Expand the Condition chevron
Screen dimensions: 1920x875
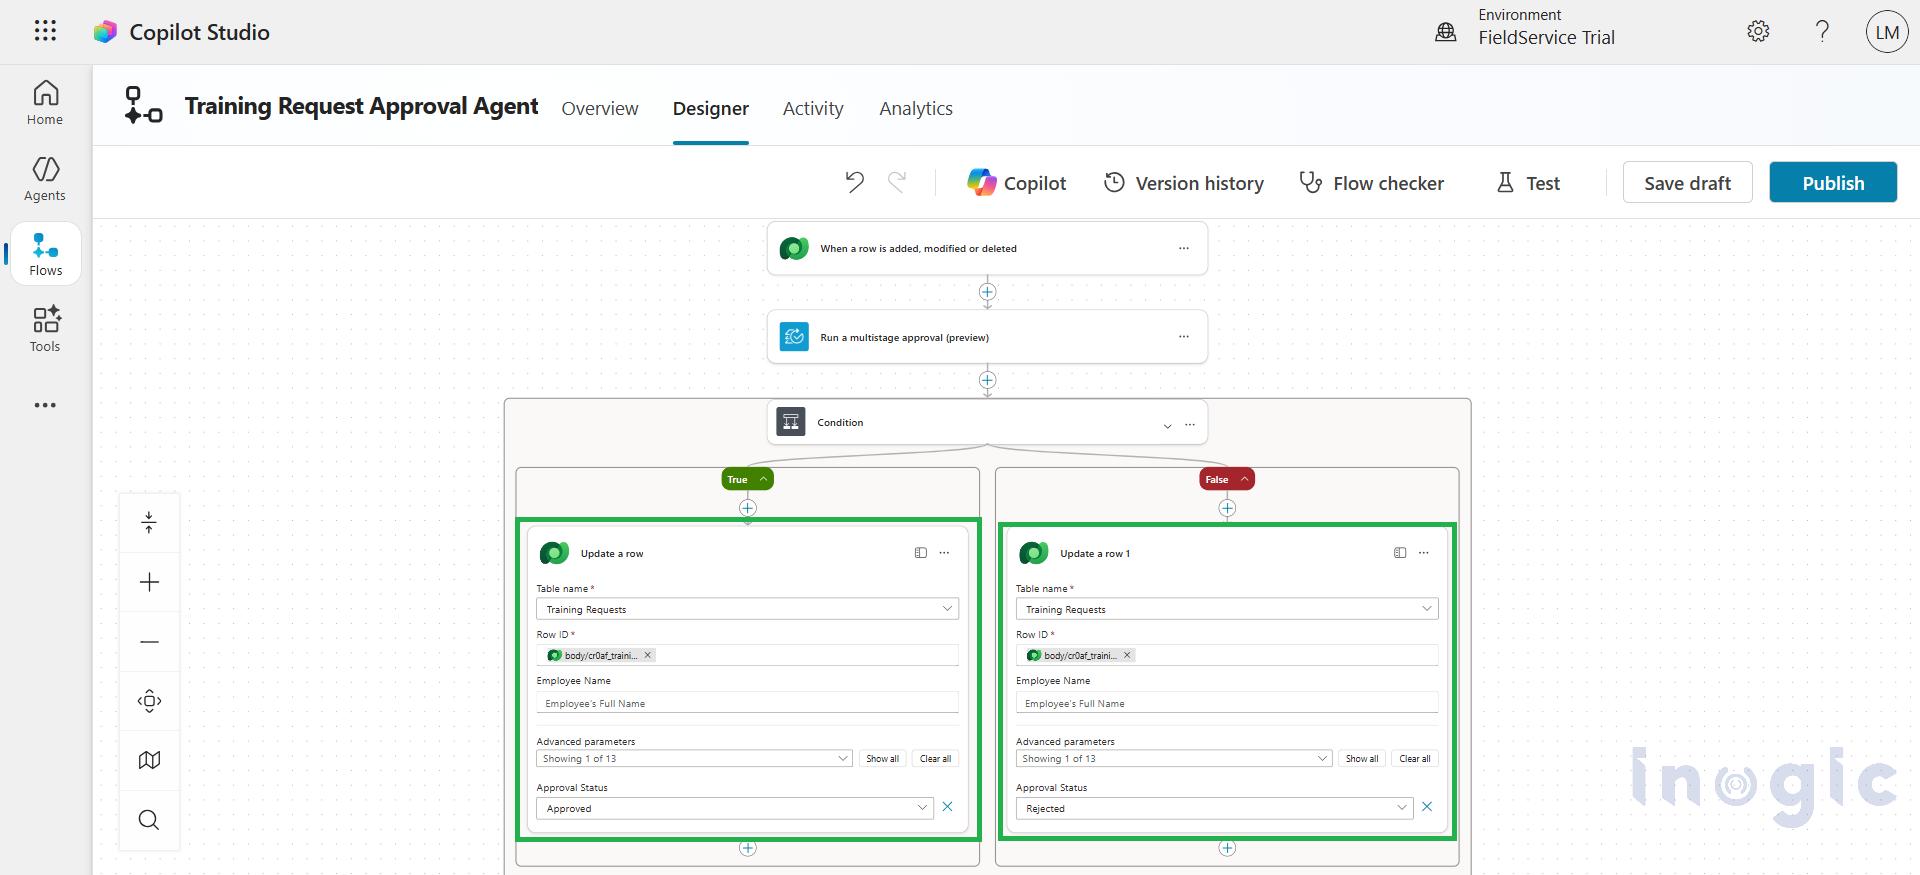tap(1167, 425)
